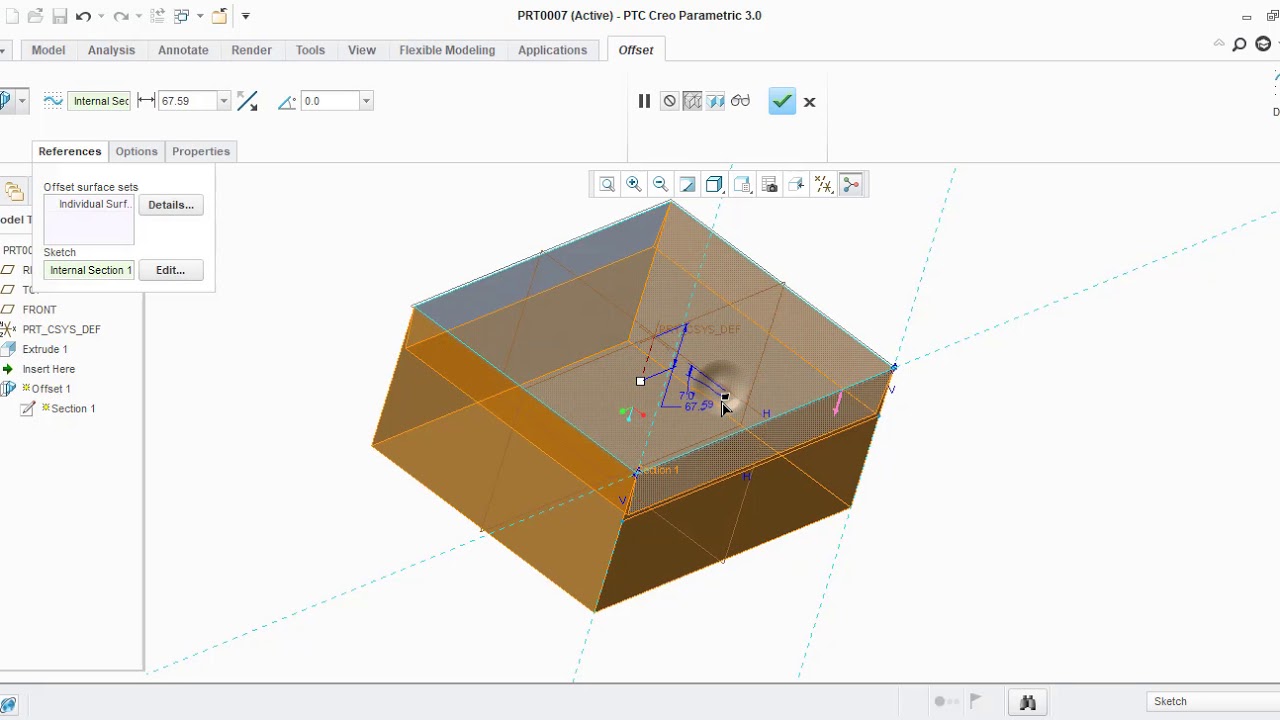Click the Undo arrow icon
1280x720 pixels.
point(83,16)
